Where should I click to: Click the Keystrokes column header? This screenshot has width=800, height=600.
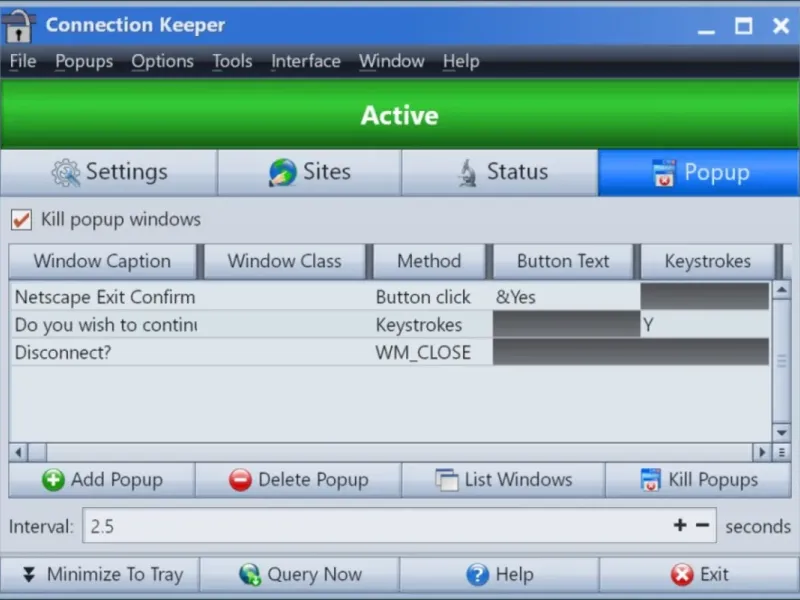707,261
